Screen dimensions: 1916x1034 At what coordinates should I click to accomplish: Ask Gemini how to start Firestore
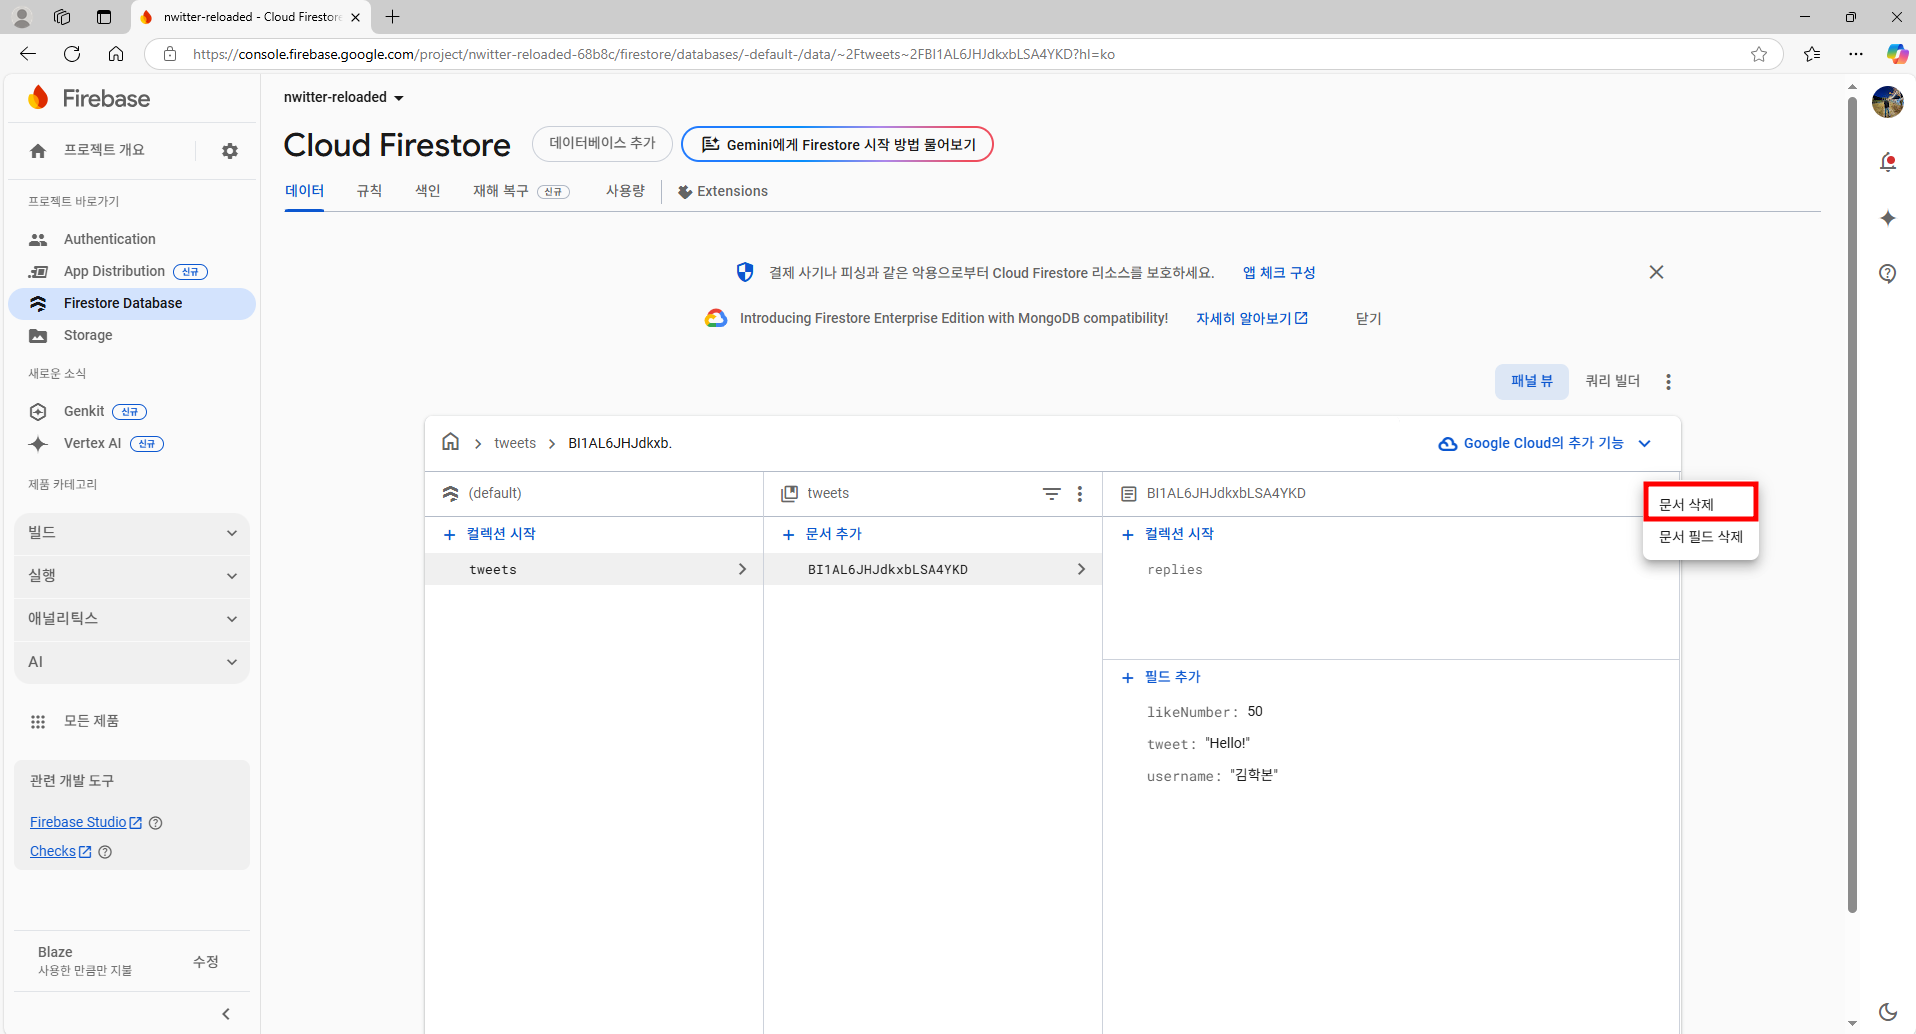click(x=837, y=144)
